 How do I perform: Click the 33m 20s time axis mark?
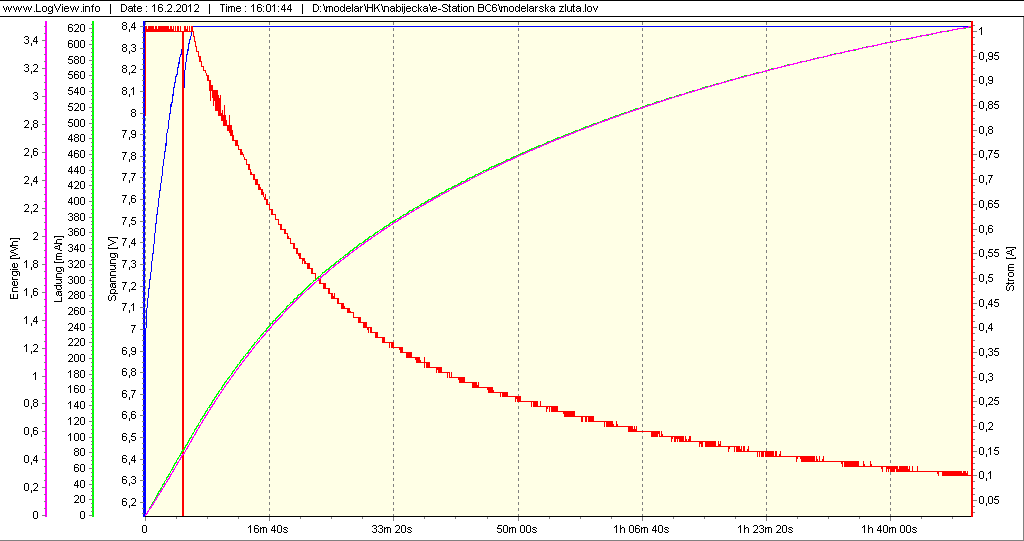point(393,528)
